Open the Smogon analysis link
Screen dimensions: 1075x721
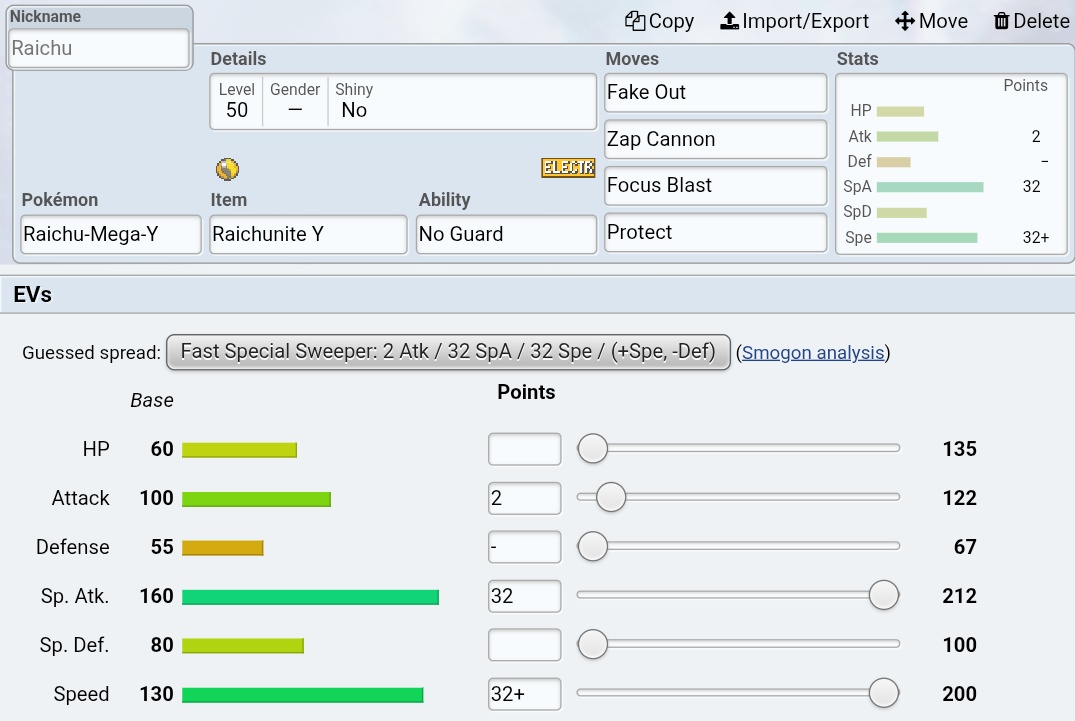click(812, 352)
